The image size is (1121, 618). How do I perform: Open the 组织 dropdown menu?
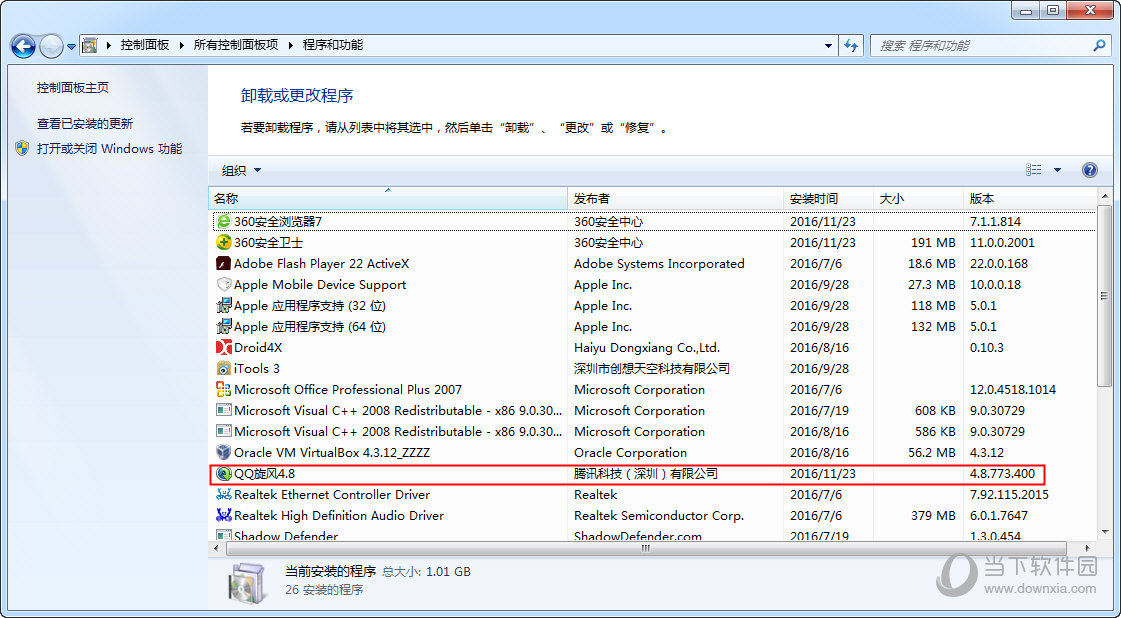click(x=242, y=170)
